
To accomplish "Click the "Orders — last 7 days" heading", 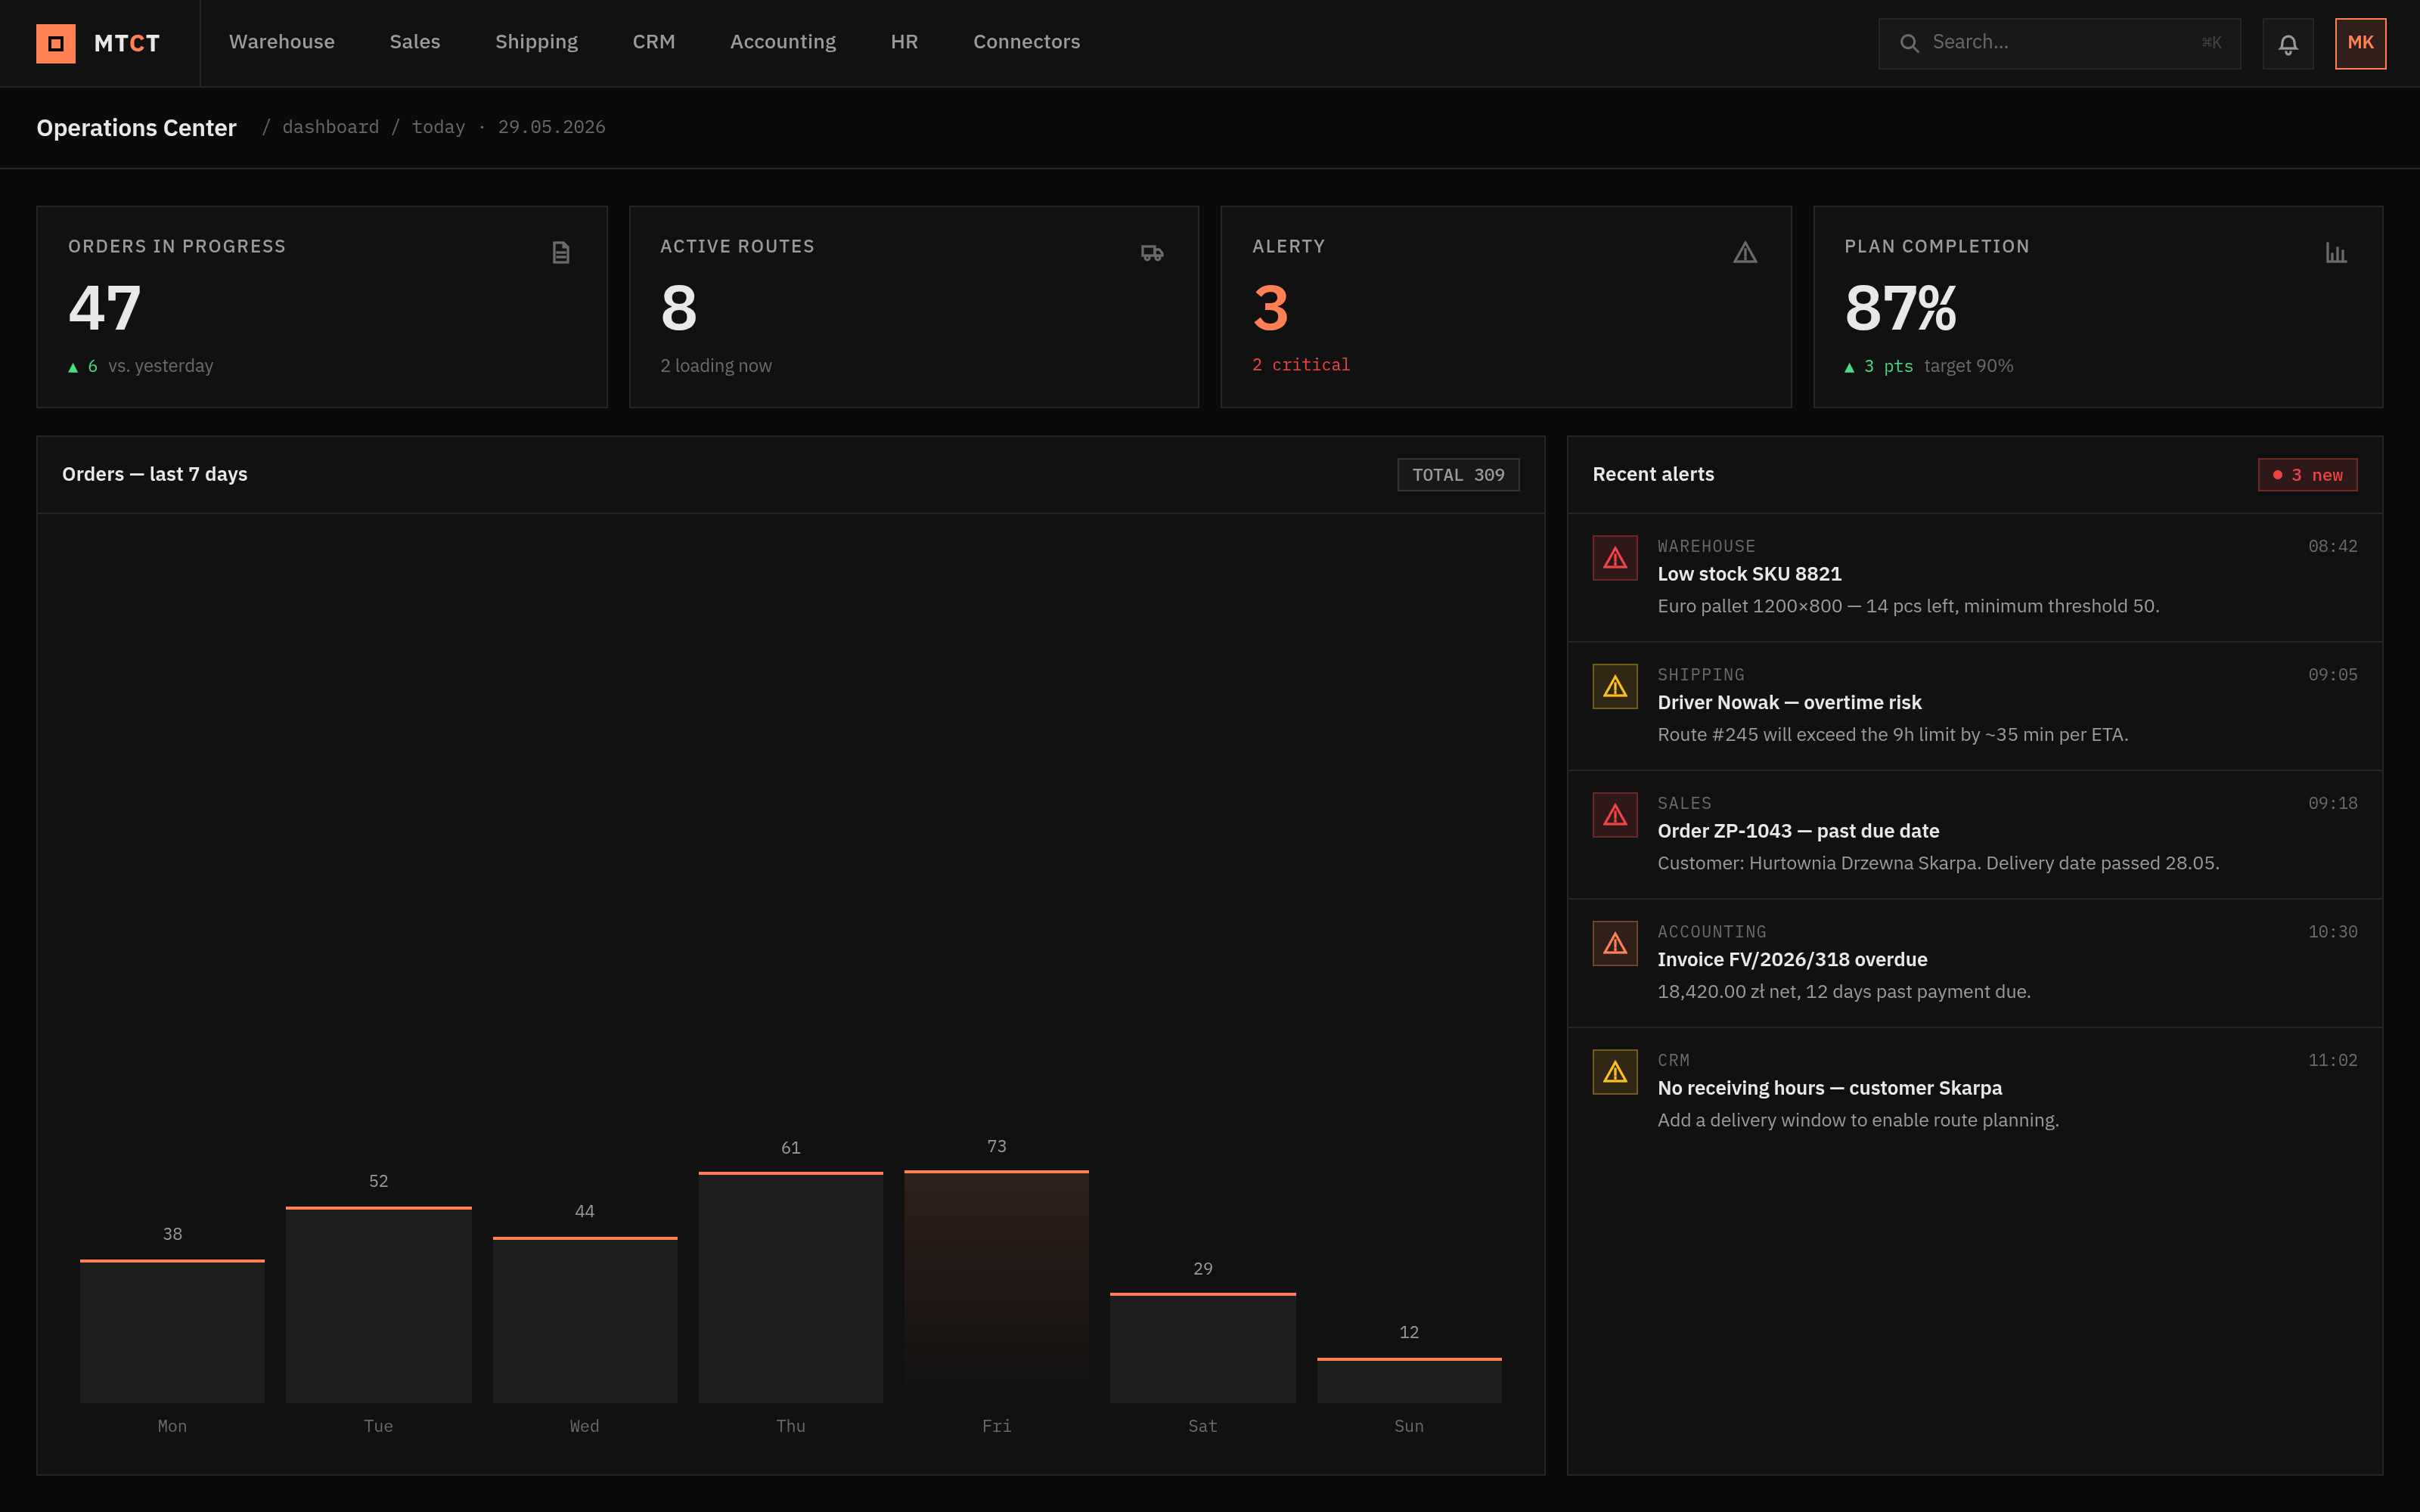I will pyautogui.click(x=155, y=474).
